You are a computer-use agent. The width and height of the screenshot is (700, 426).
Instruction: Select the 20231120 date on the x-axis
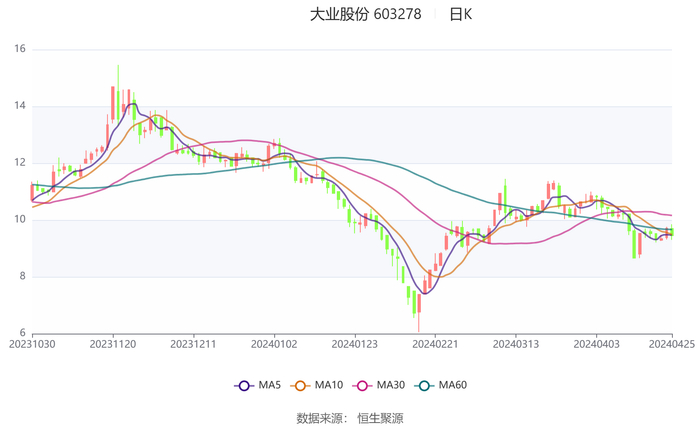click(113, 344)
